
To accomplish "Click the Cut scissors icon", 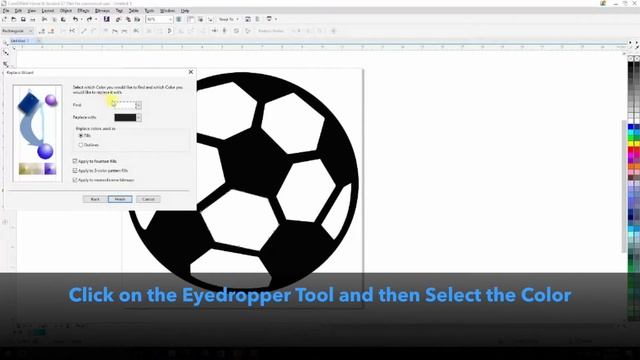I will [44, 19].
